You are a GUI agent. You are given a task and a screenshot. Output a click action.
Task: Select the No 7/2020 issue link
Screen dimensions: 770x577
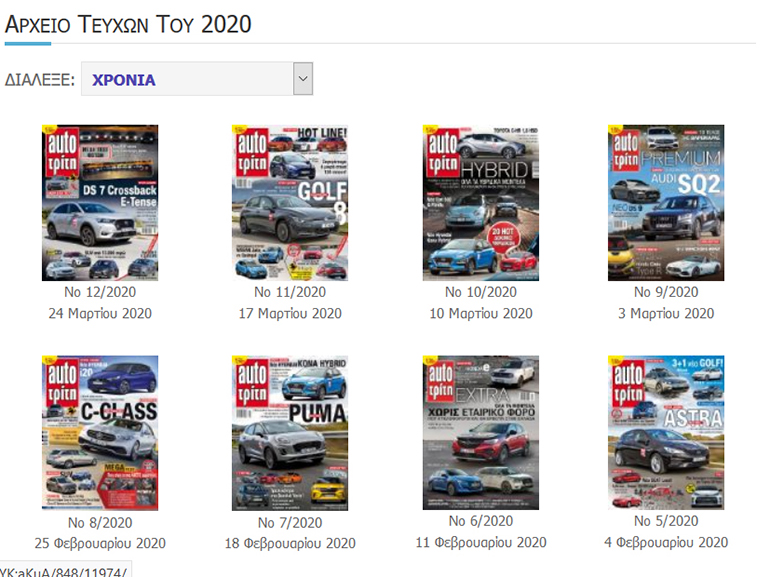[x=290, y=522]
